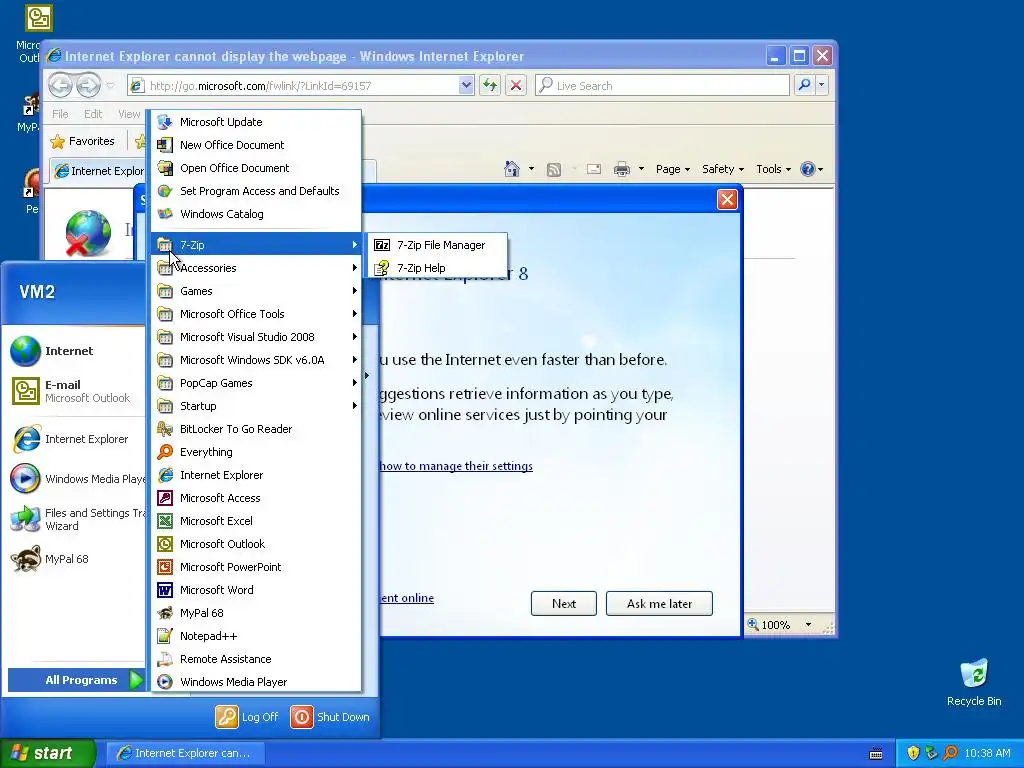Open the Tools dropdown in IE command bar
The image size is (1024, 768).
pyautogui.click(x=773, y=169)
